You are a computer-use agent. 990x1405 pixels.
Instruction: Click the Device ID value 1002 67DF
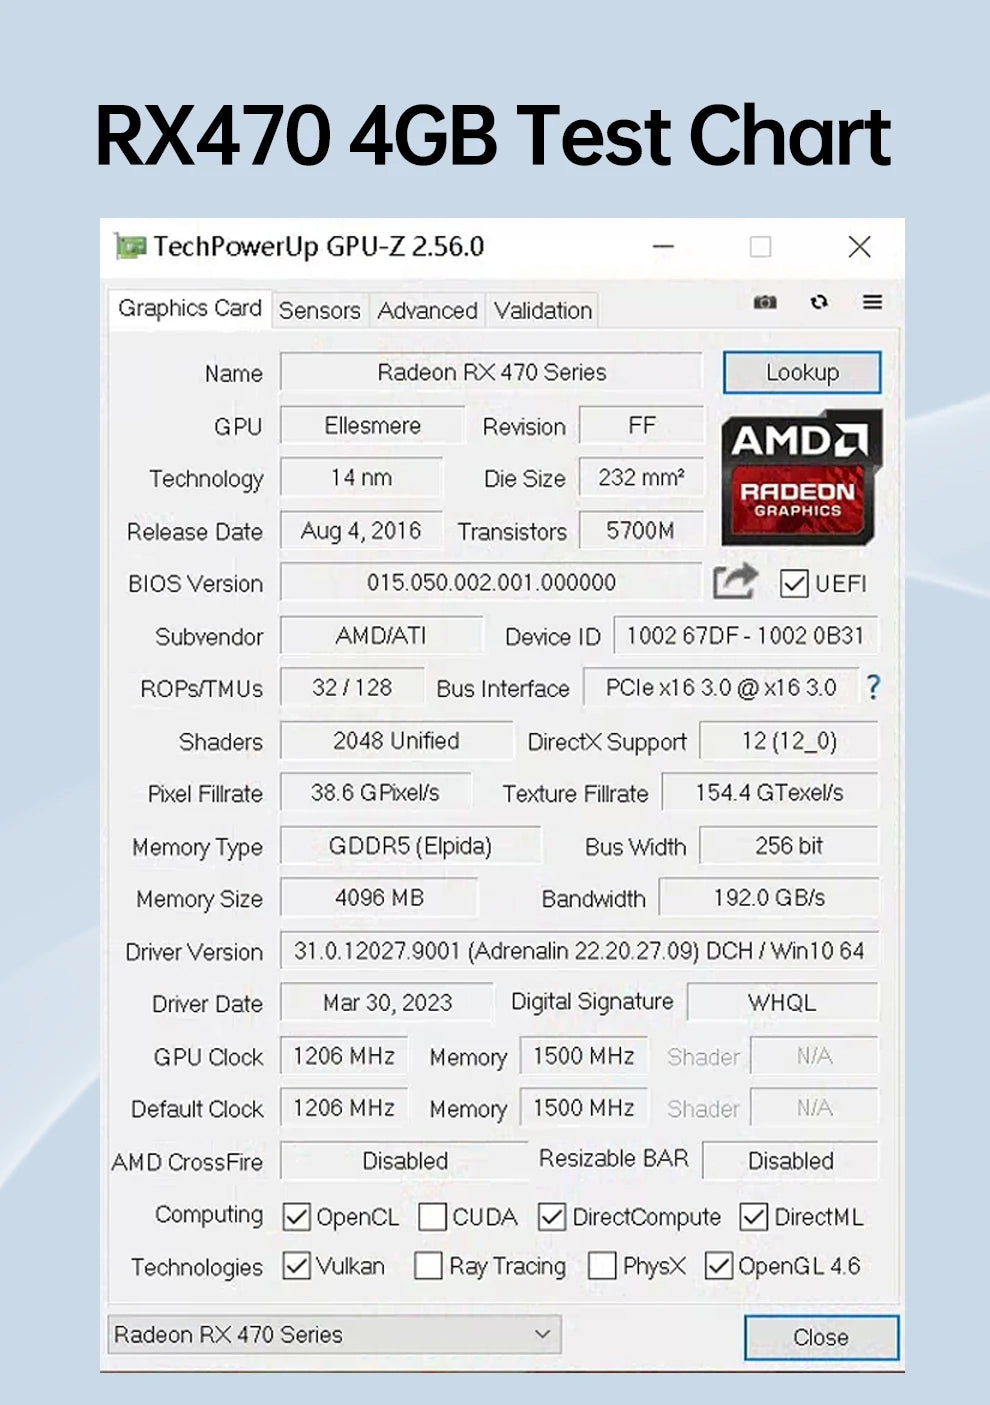(x=746, y=635)
